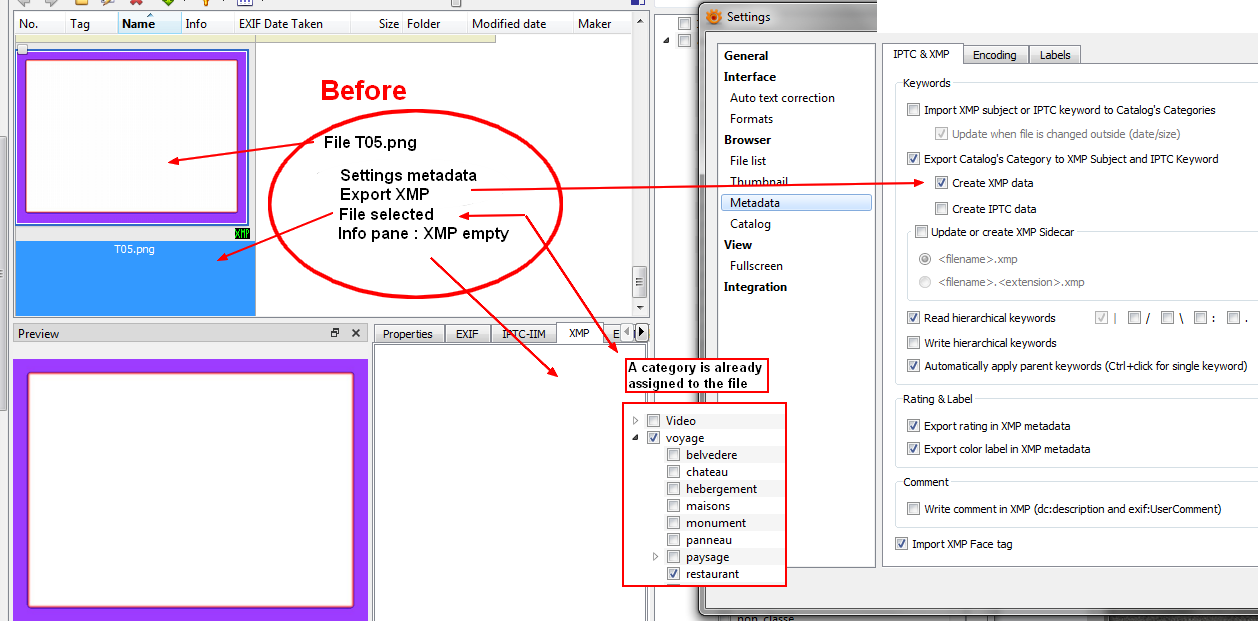
Task: Uncheck Export color label in XMP metadata
Action: click(x=913, y=449)
